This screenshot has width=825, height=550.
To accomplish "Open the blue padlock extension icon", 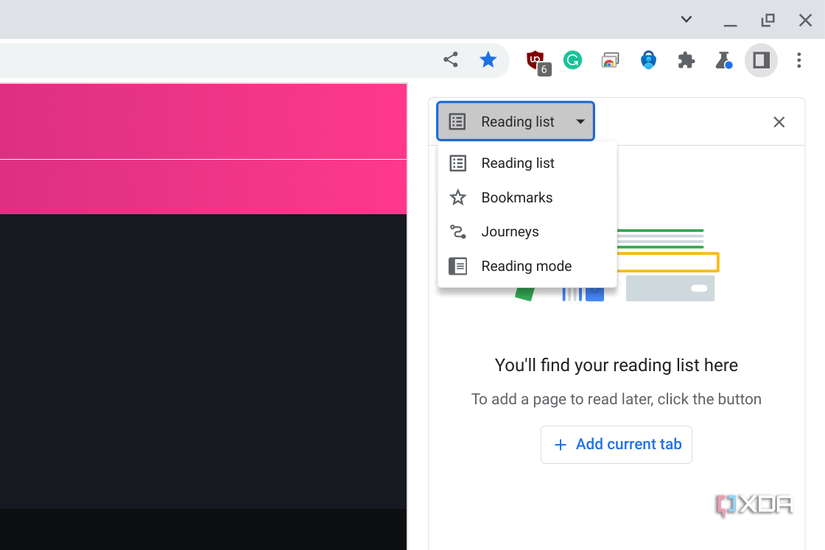I will click(x=648, y=60).
